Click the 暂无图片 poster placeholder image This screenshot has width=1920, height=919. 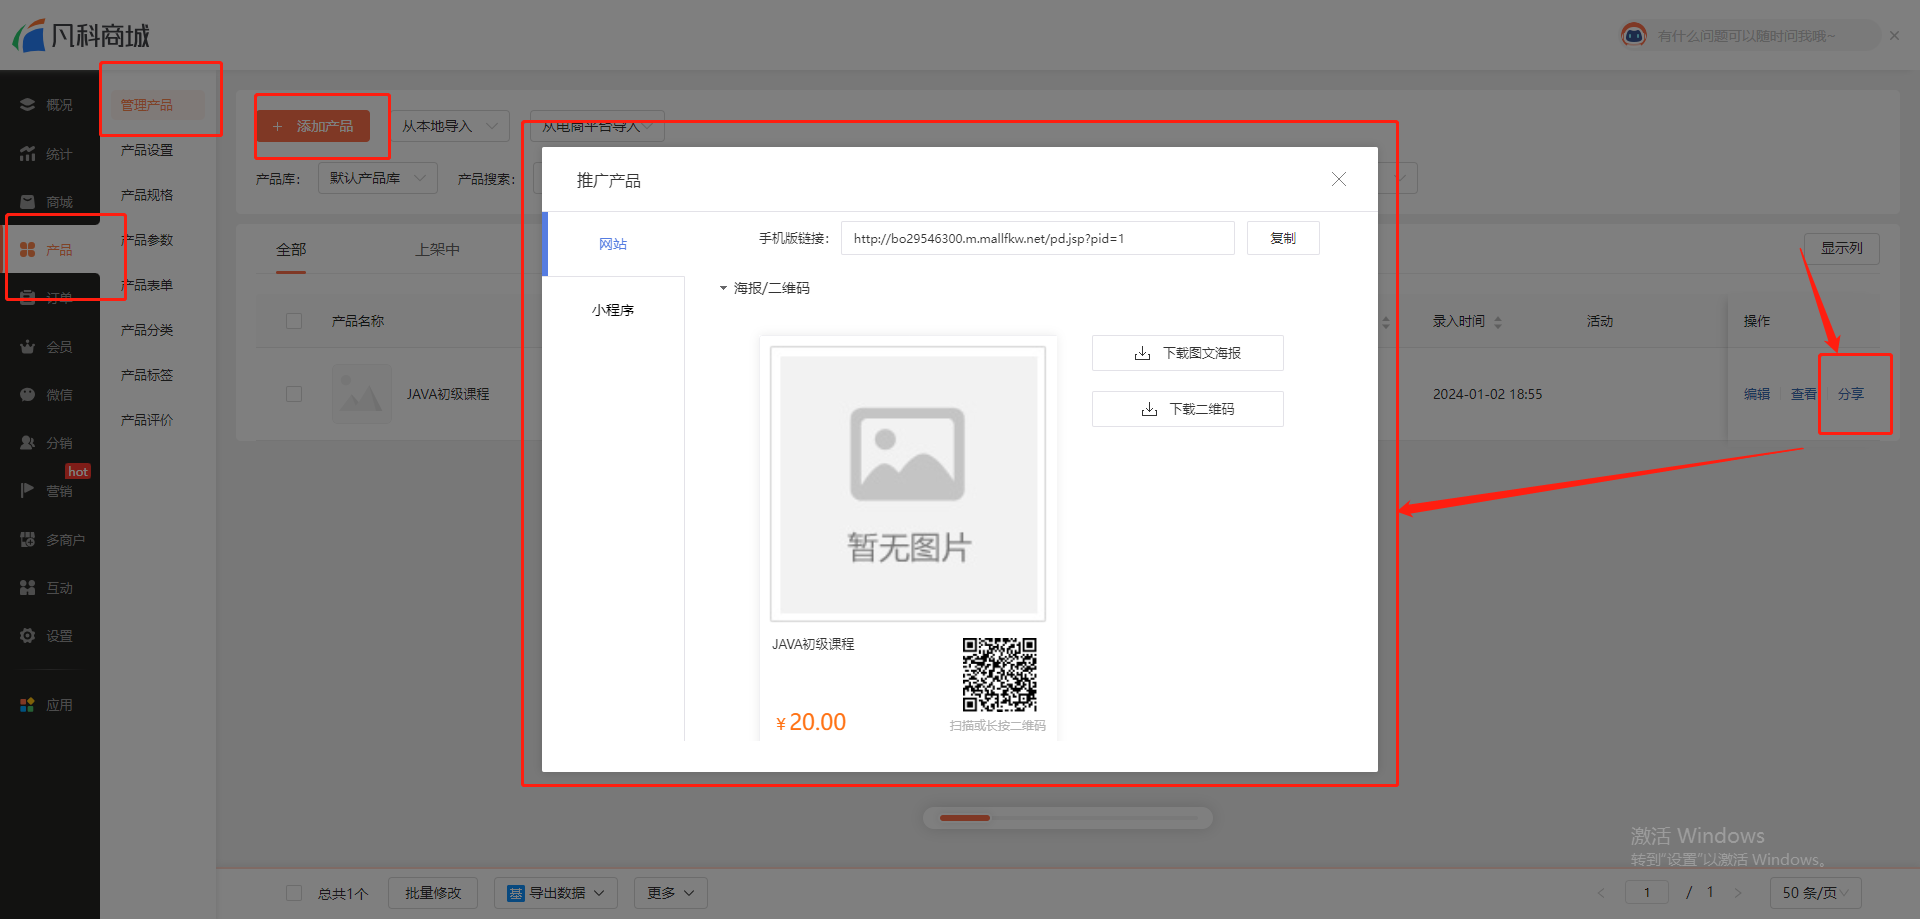(908, 484)
